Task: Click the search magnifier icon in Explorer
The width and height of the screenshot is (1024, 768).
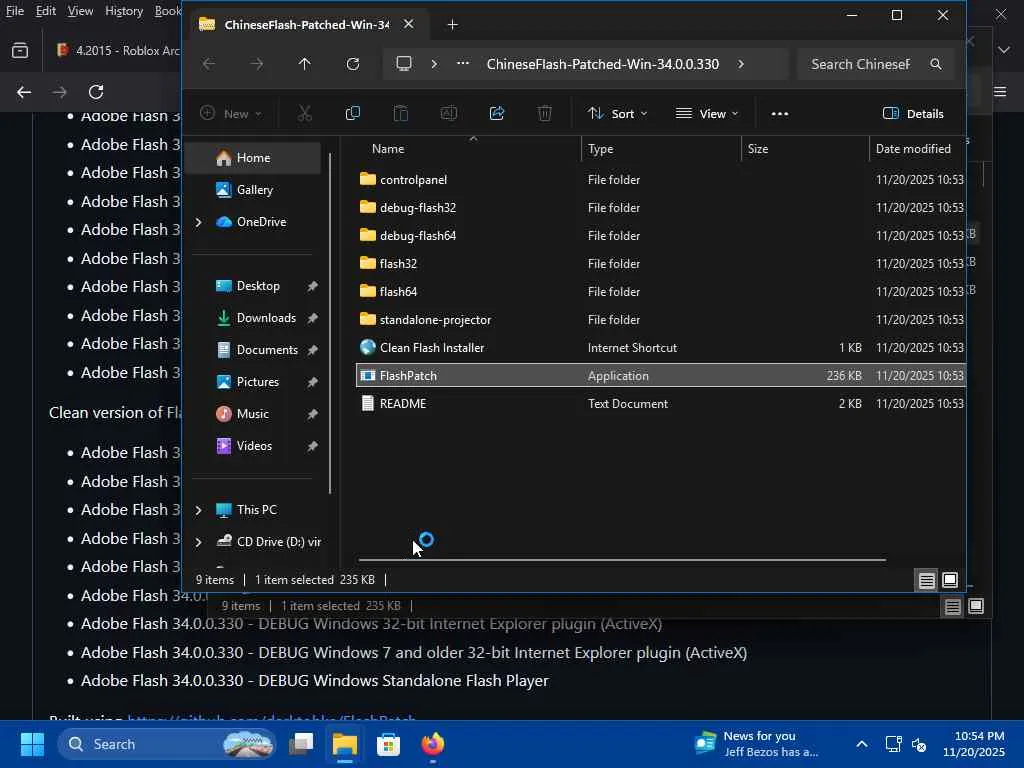Action: click(x=936, y=64)
